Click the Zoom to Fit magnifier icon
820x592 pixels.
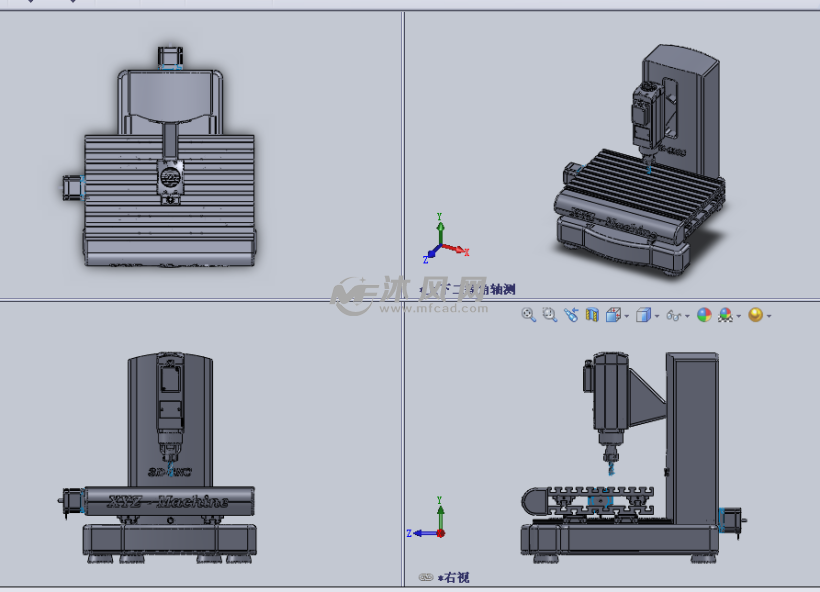529,315
